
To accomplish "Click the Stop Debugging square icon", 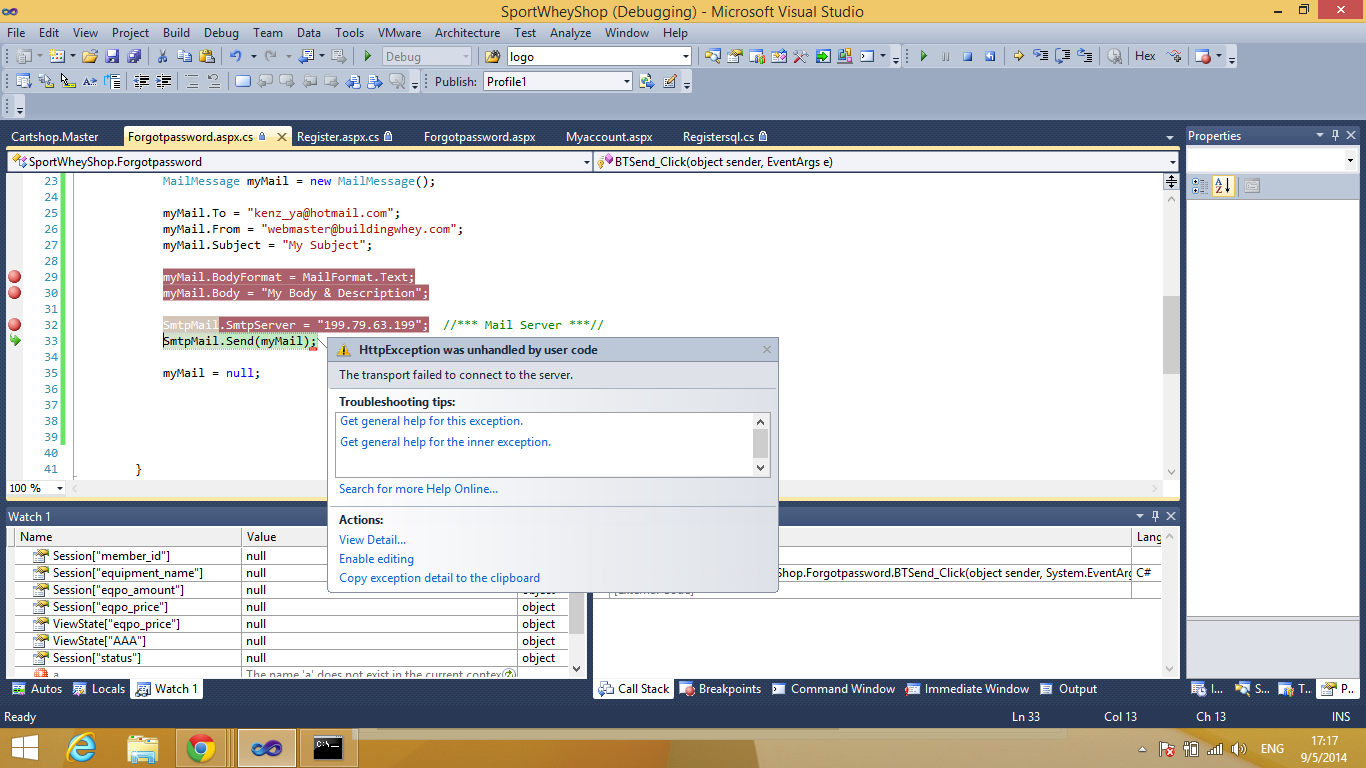I will tap(967, 57).
